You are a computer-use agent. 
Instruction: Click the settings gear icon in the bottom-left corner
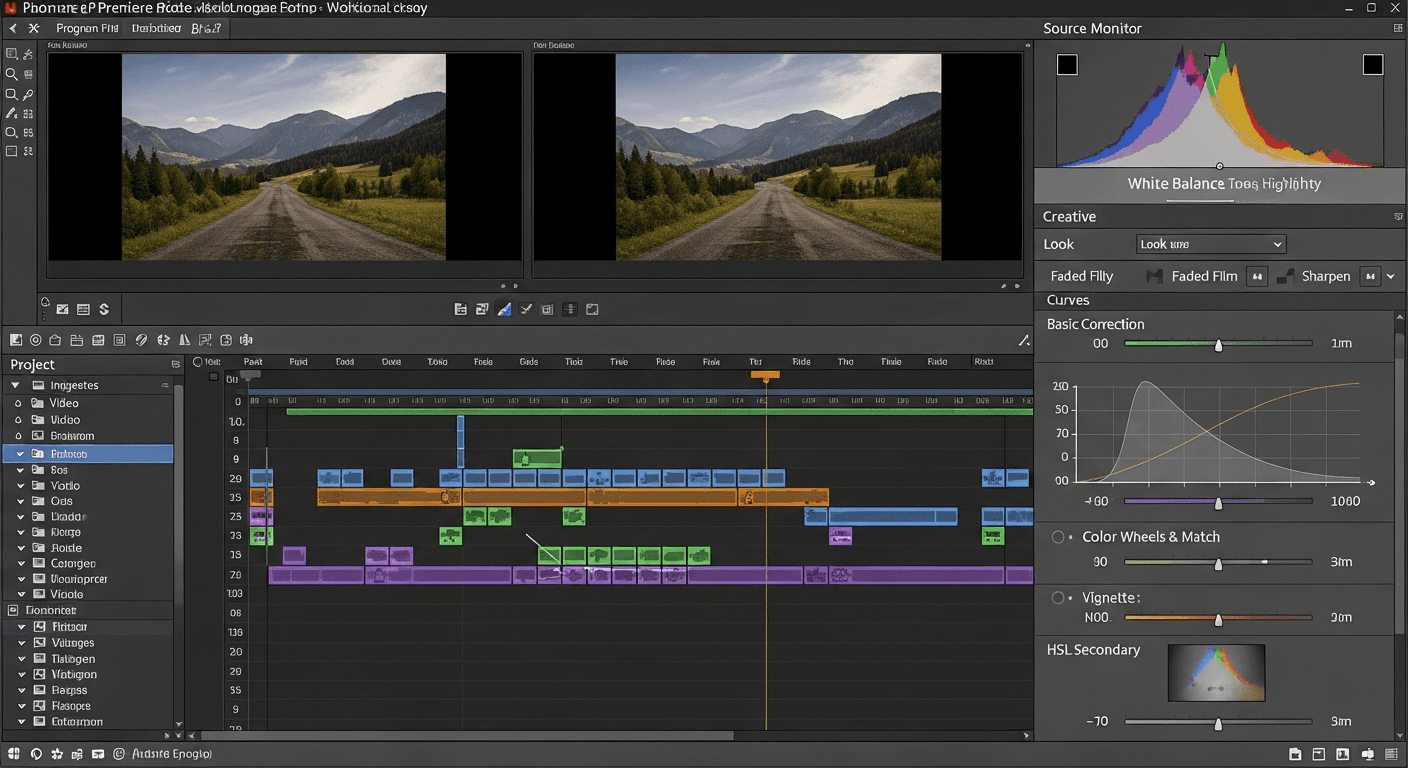[57, 753]
